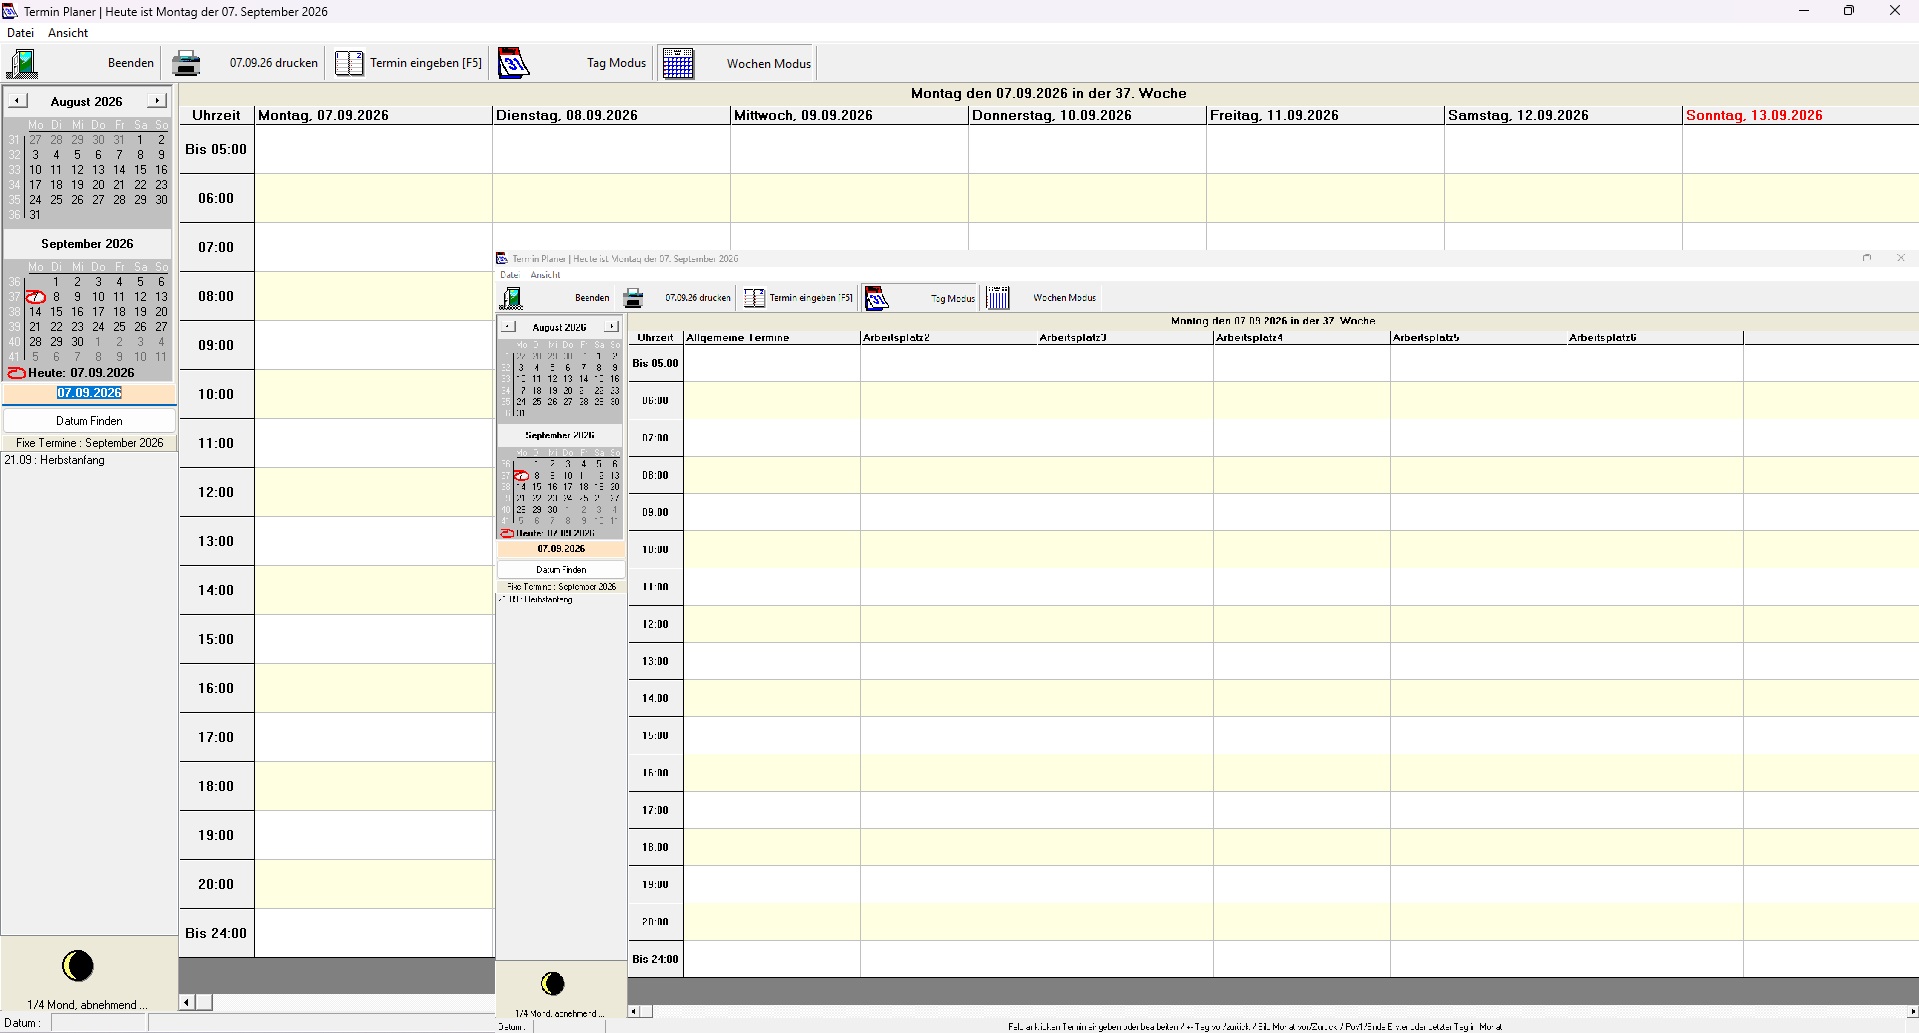Select the Sonntag, 13.09.2026 column header

point(1754,115)
